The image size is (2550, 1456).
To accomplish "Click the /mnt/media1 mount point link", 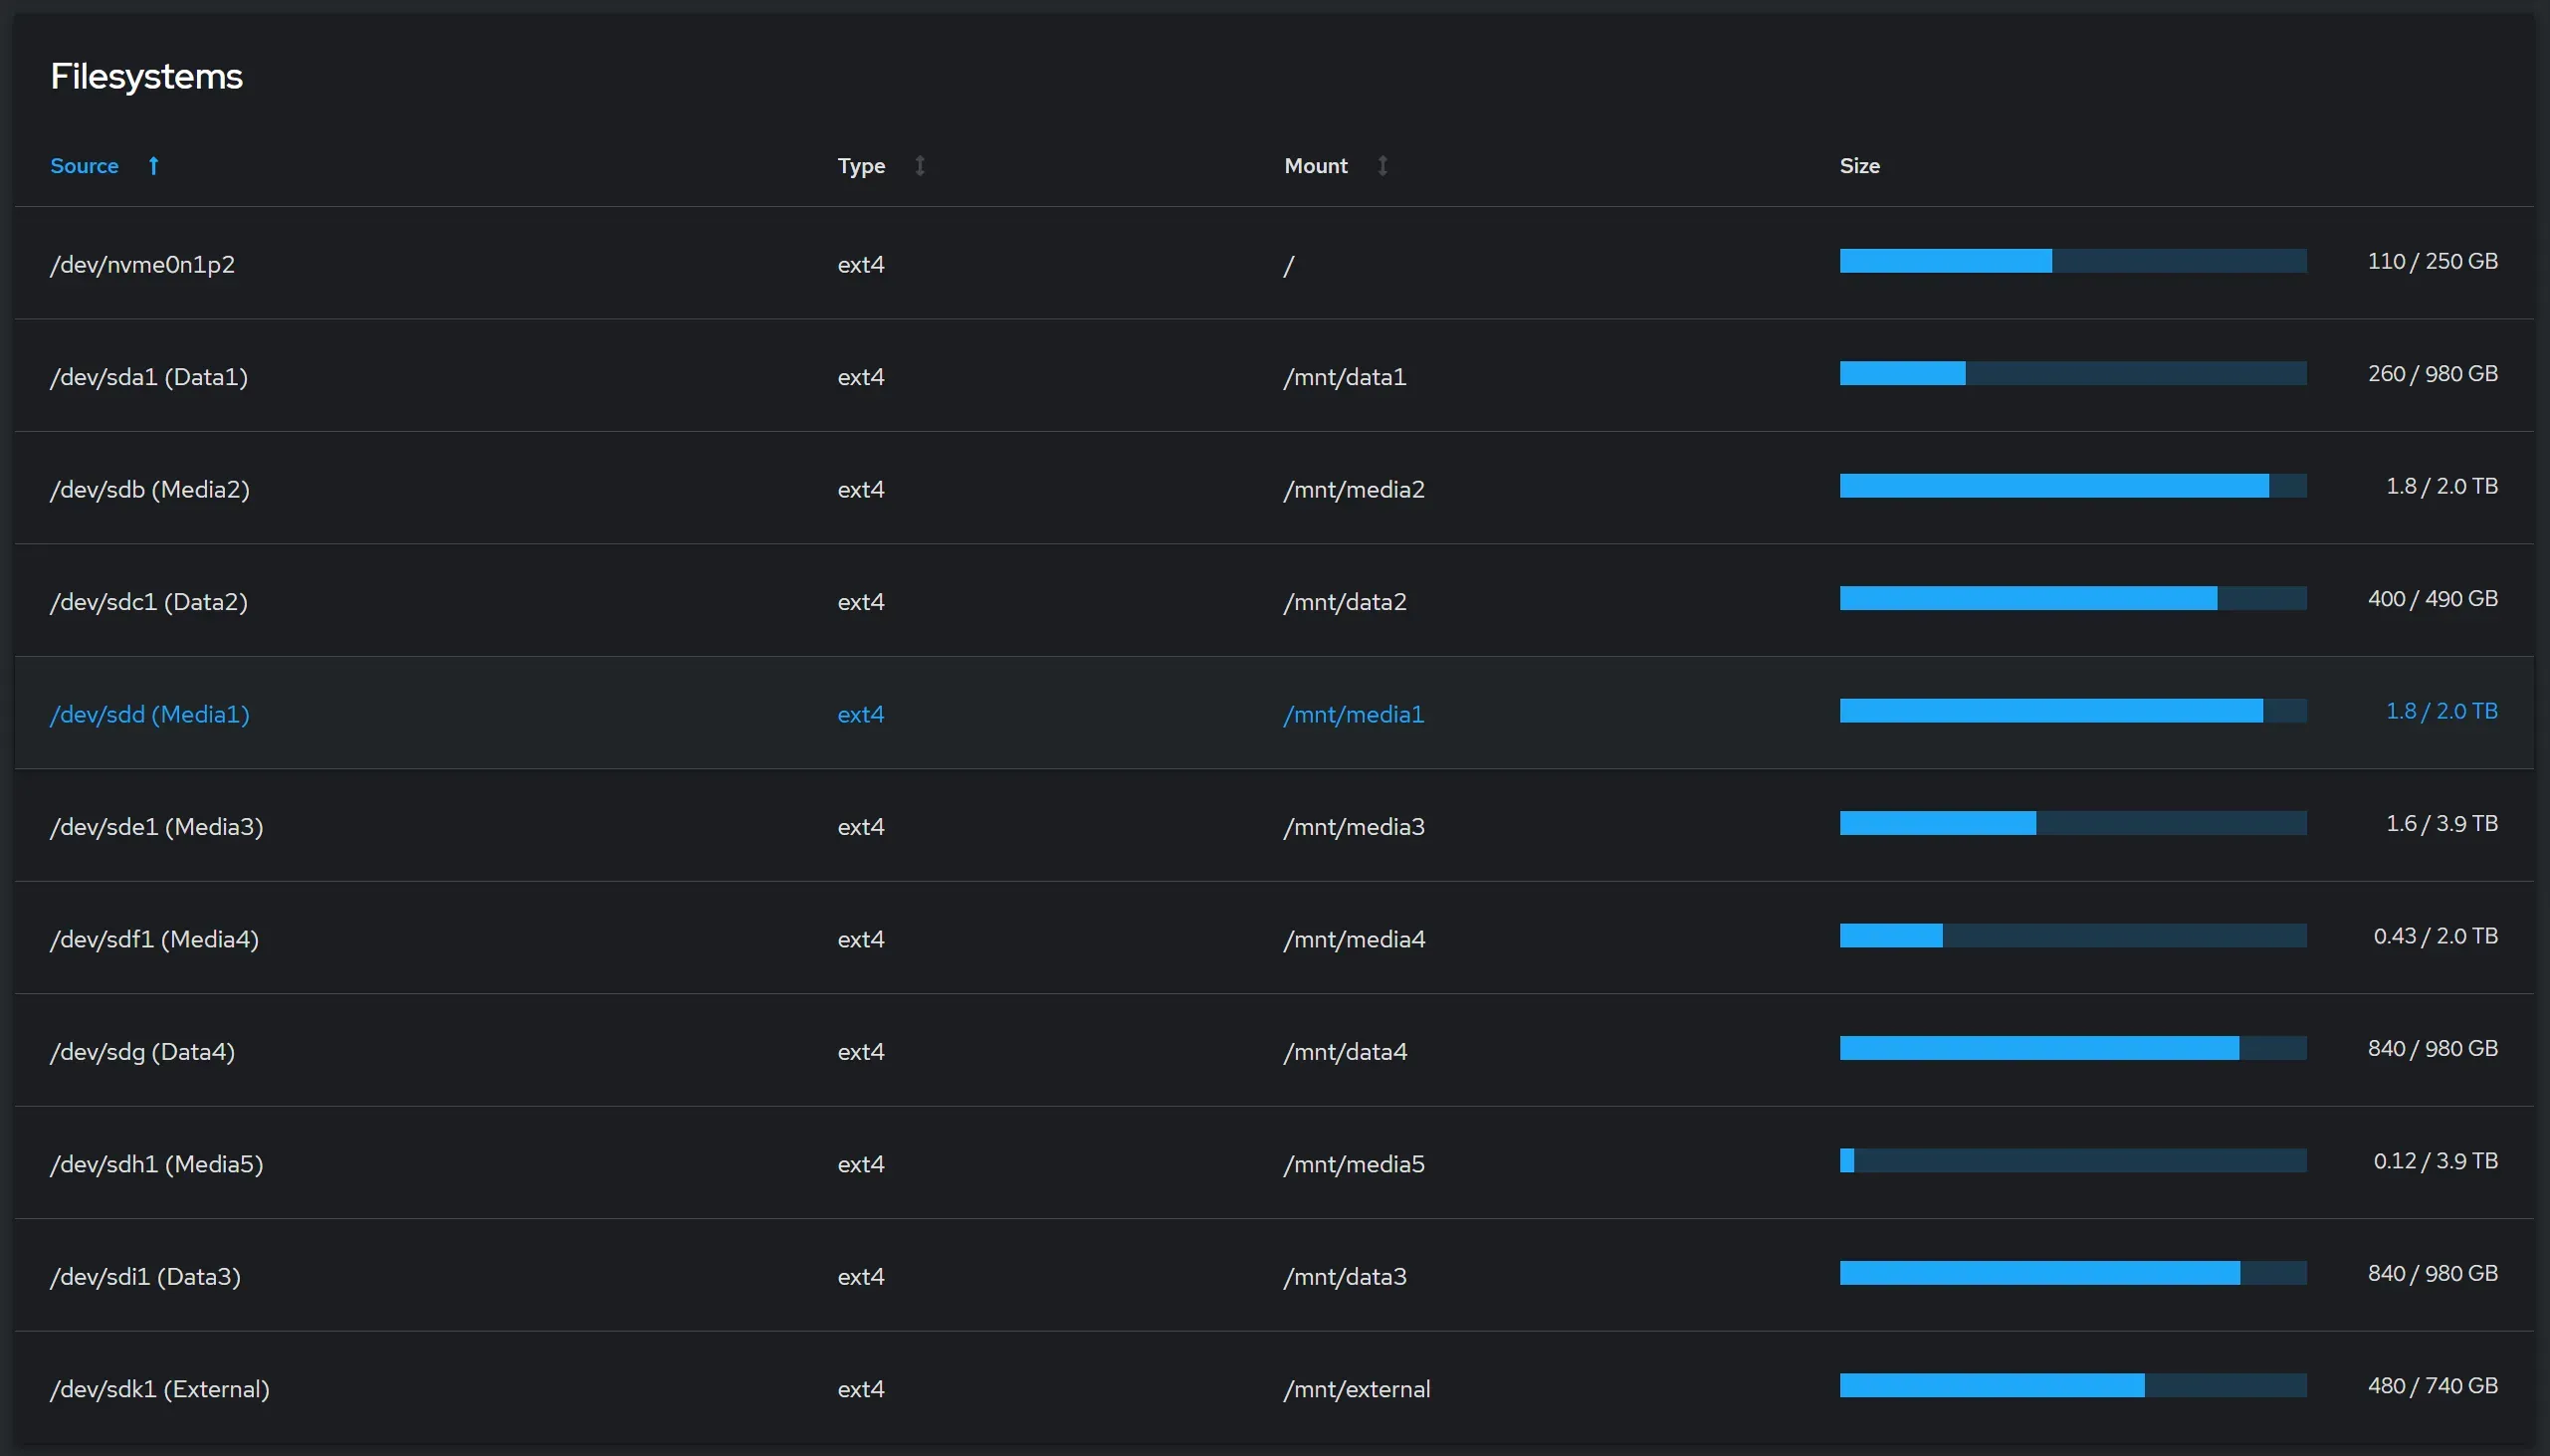I will coord(1353,713).
